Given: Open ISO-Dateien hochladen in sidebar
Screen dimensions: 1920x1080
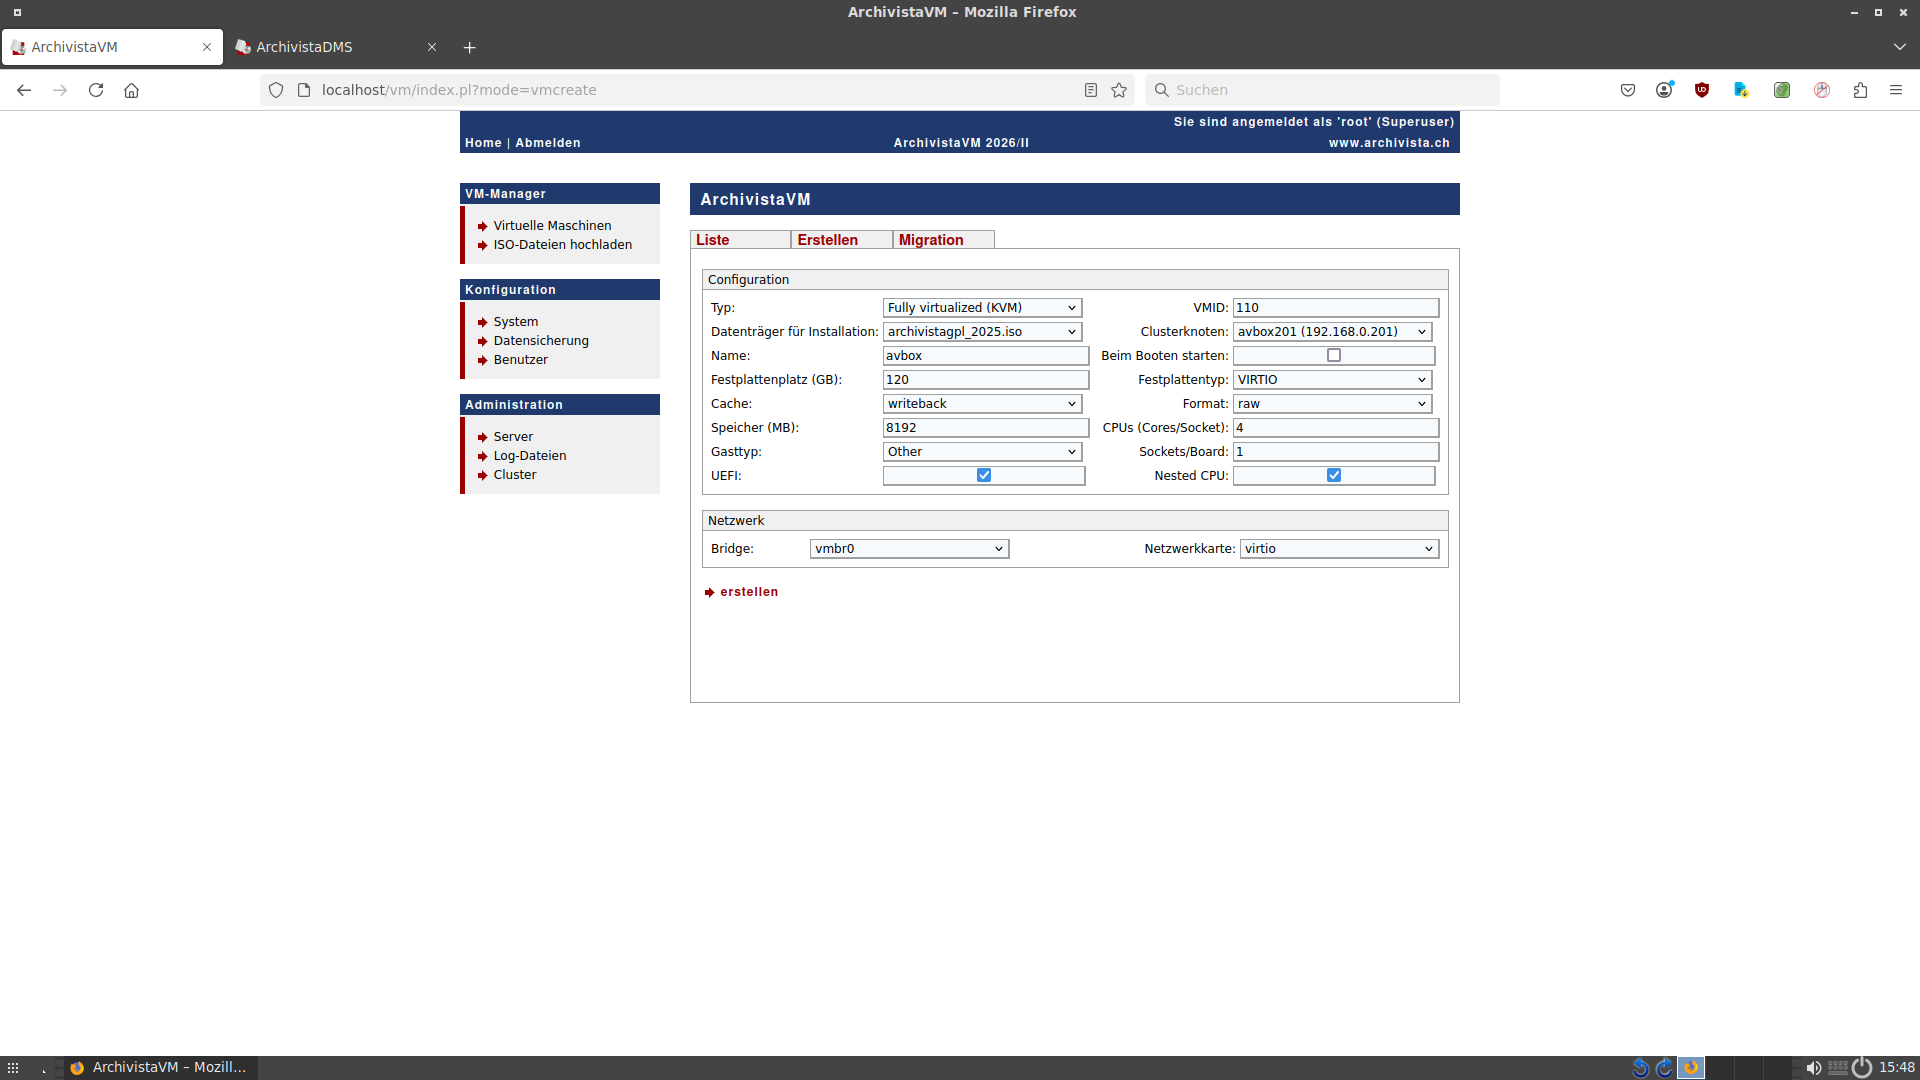Looking at the screenshot, I should coord(562,245).
